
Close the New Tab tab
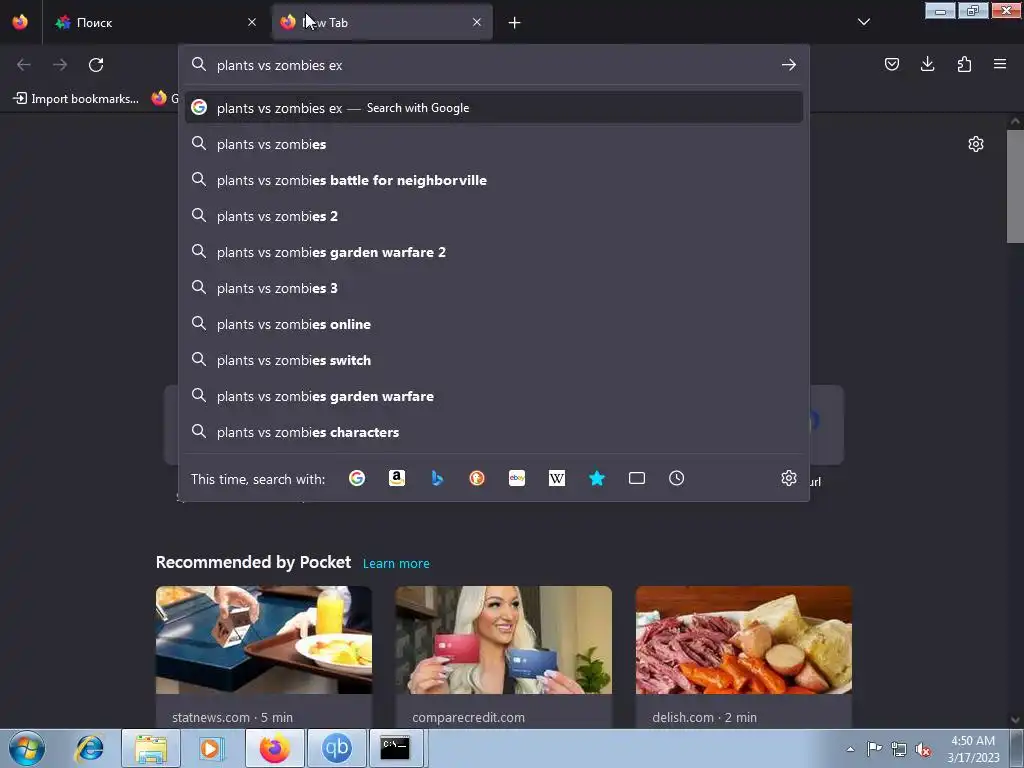pos(477,22)
